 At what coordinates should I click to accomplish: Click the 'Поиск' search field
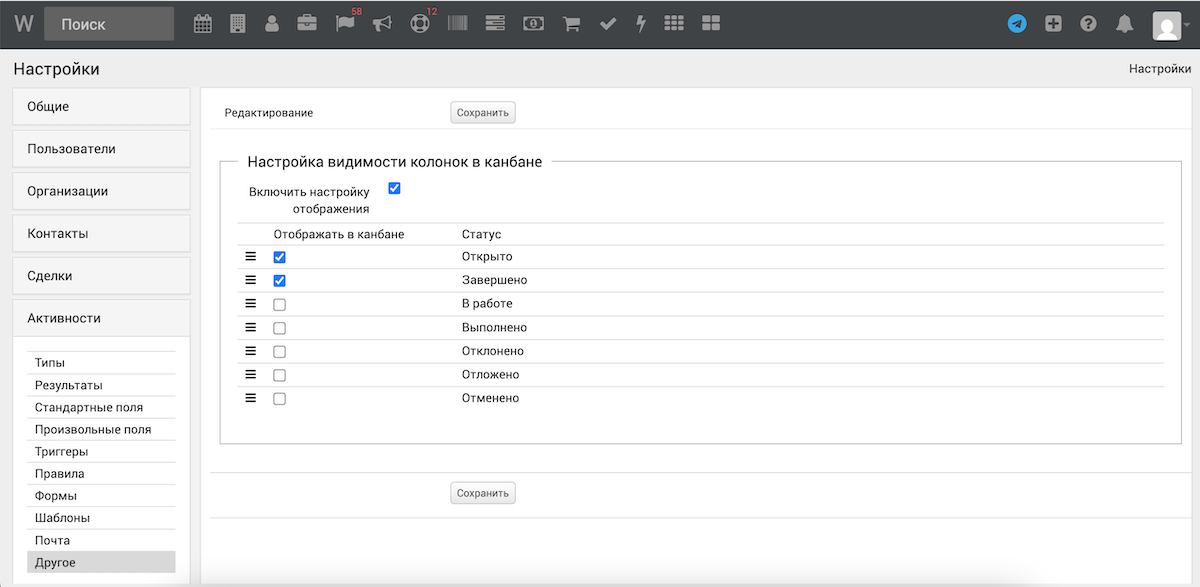[108, 25]
